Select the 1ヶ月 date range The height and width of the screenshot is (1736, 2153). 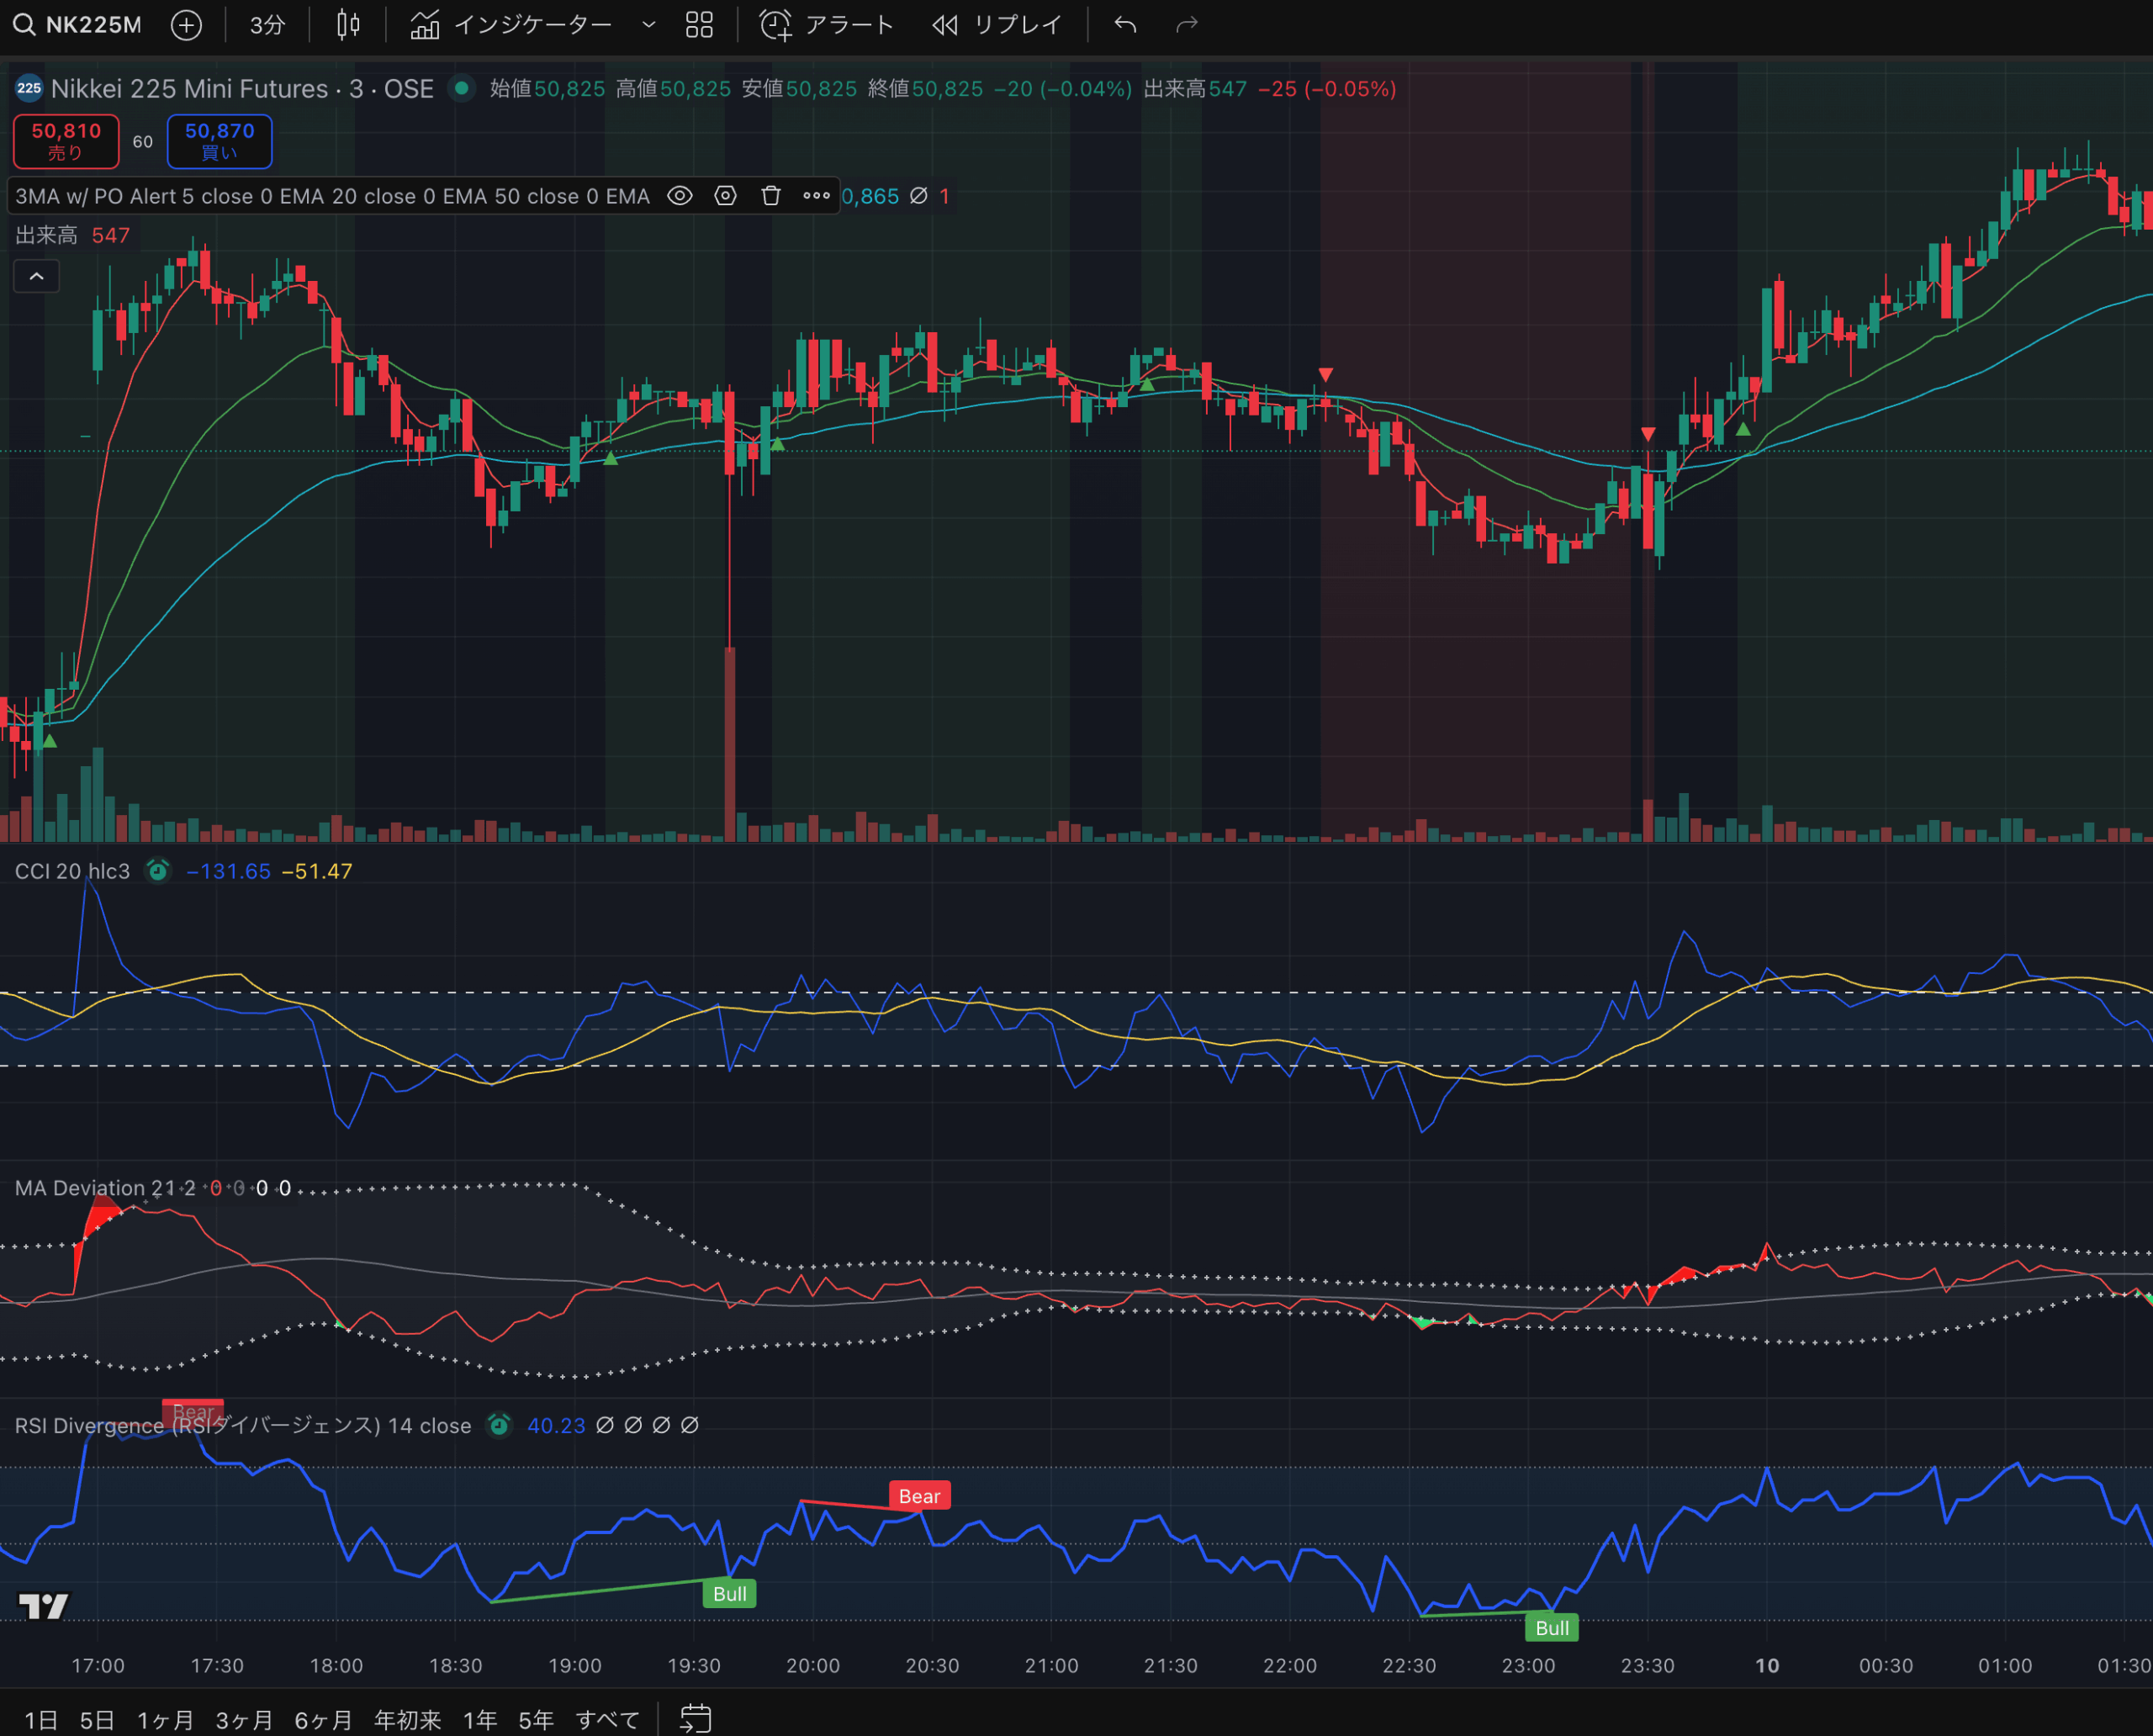click(x=165, y=1720)
